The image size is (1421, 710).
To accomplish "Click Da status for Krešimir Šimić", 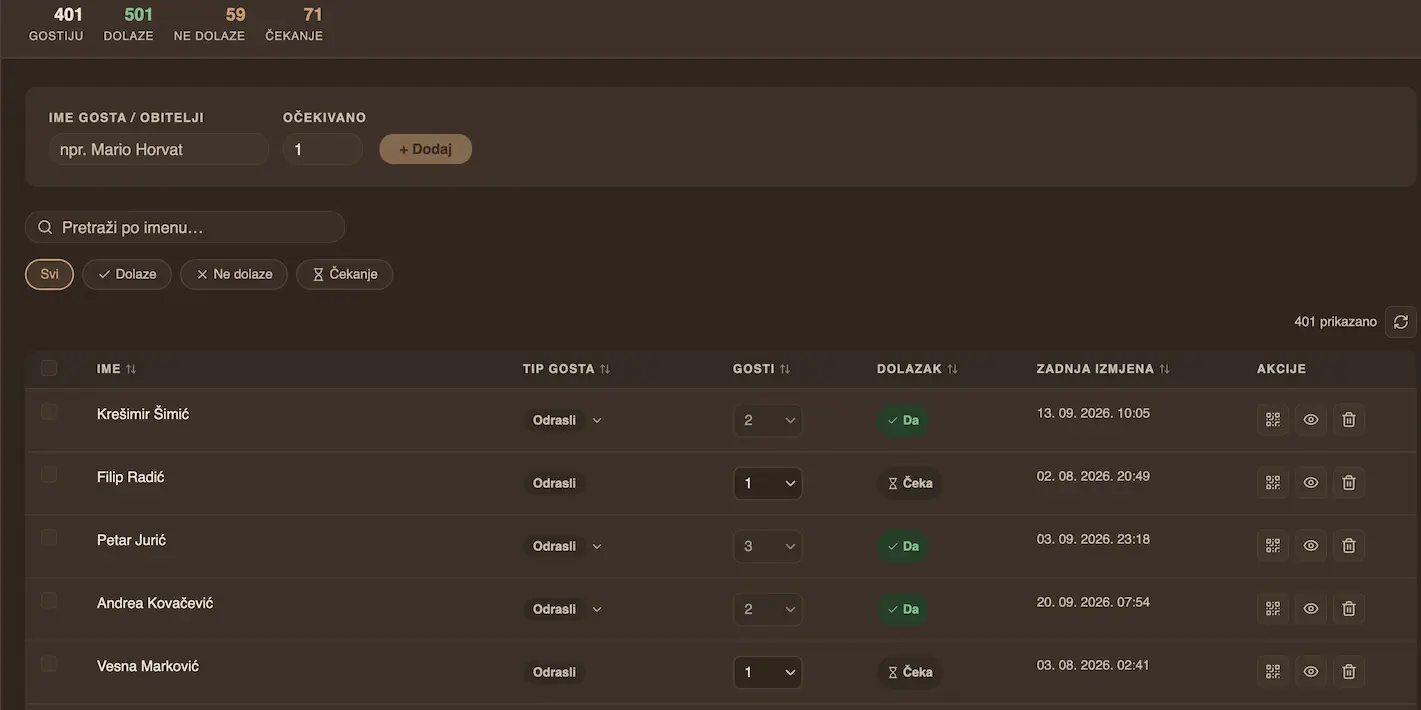I will tap(903, 420).
